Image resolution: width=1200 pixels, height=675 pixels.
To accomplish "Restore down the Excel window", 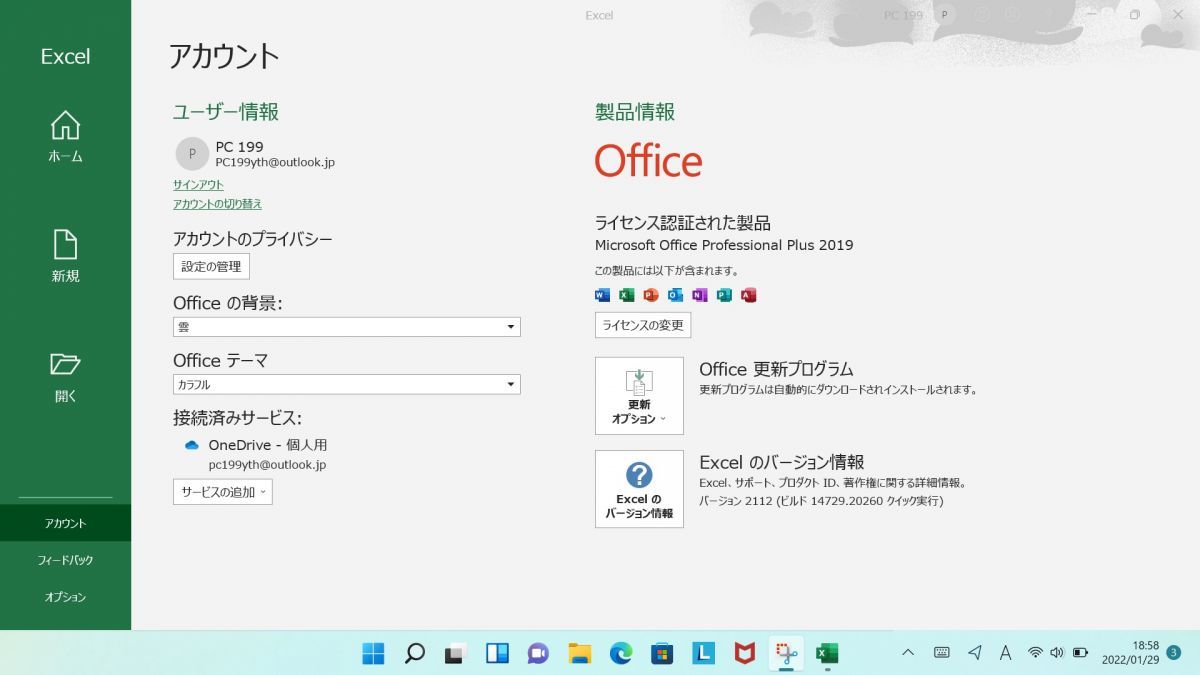I will tap(1135, 15).
